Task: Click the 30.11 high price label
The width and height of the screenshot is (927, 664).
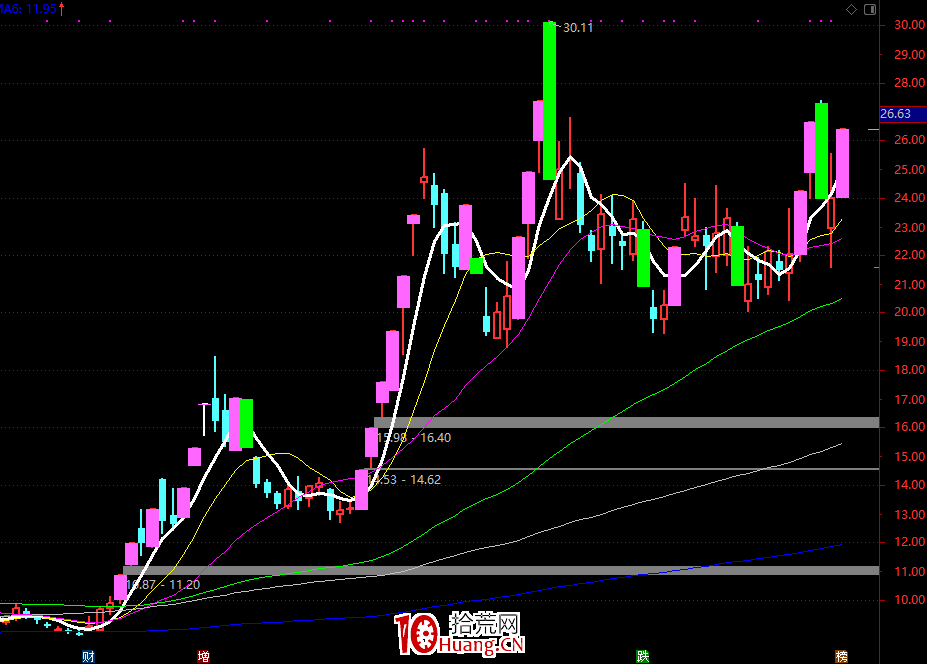Action: pos(577,28)
